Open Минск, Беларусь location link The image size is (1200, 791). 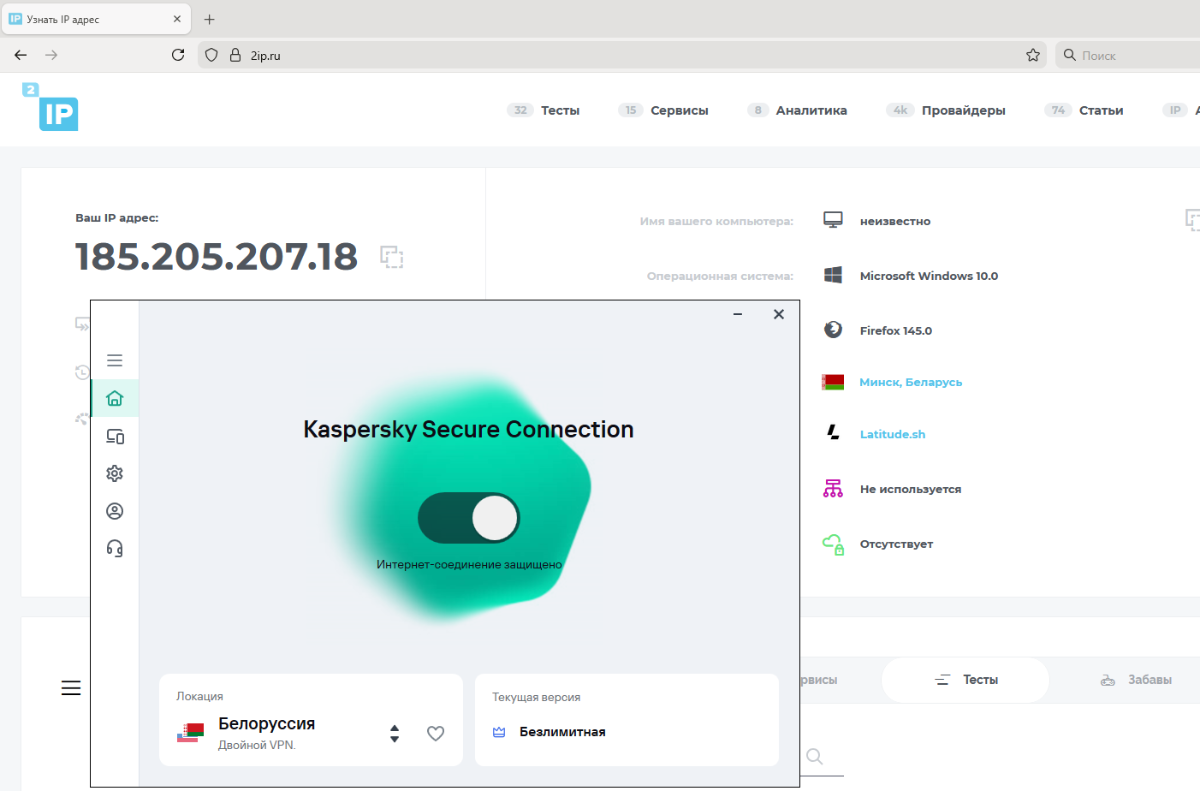911,382
